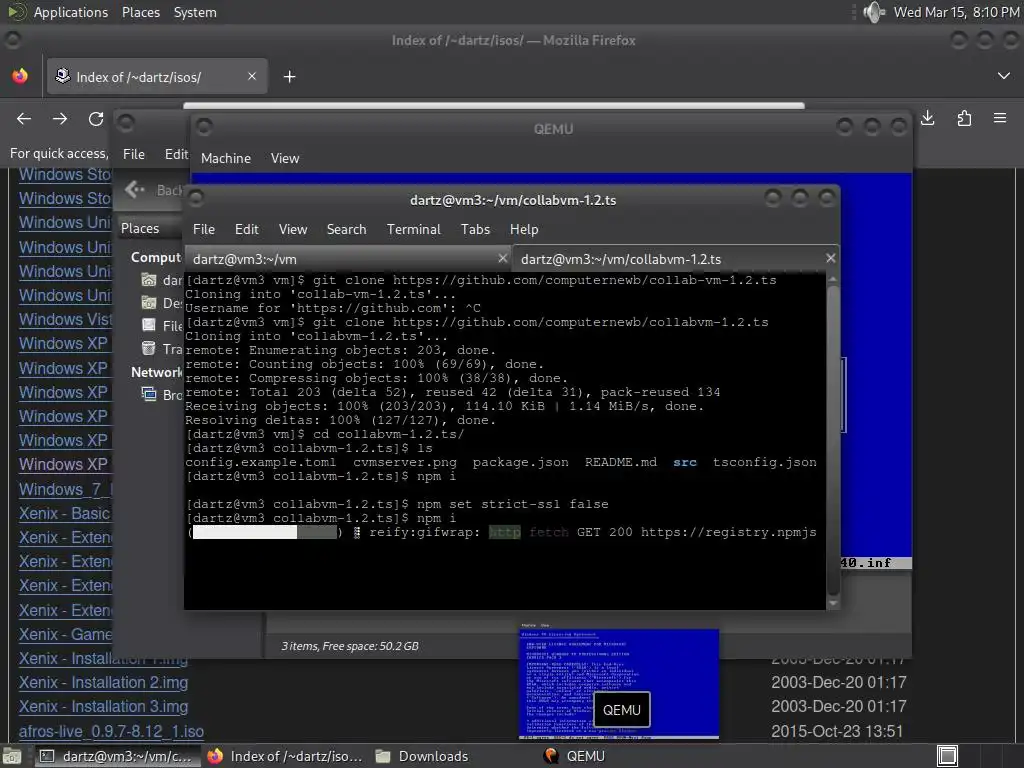This screenshot has height=768, width=1024.
Task: Open terminal Search menu
Action: coord(346,229)
